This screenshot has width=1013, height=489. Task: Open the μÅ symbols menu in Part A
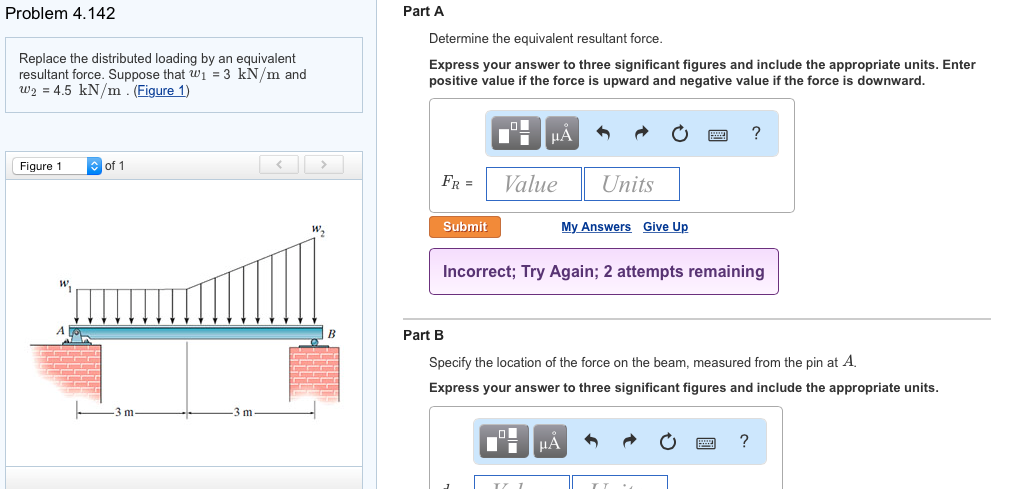click(x=562, y=133)
